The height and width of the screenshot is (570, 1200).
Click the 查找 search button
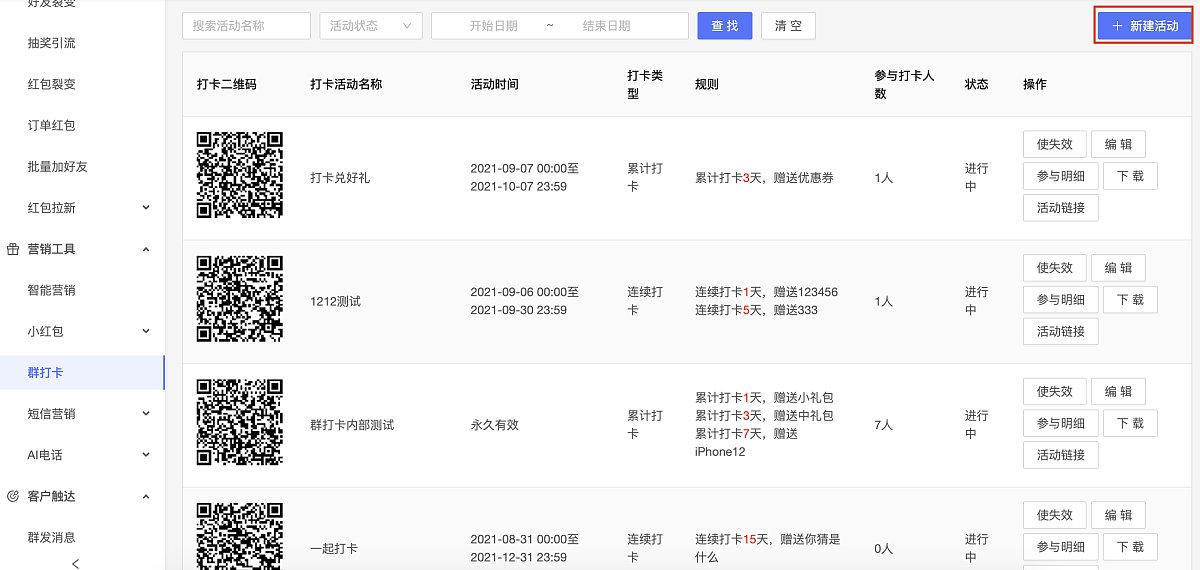click(725, 26)
